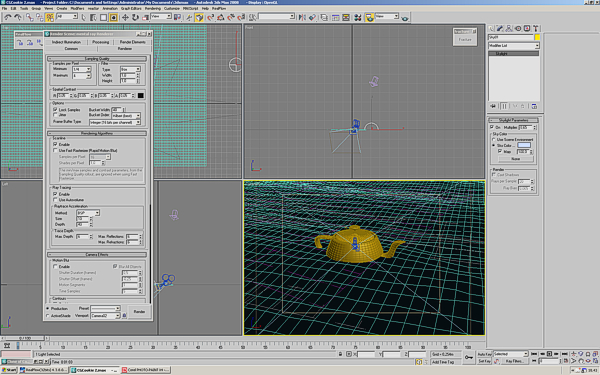Click the Spatial Contrast black color swatch
The height and width of the screenshot is (375, 600).
coord(141,95)
